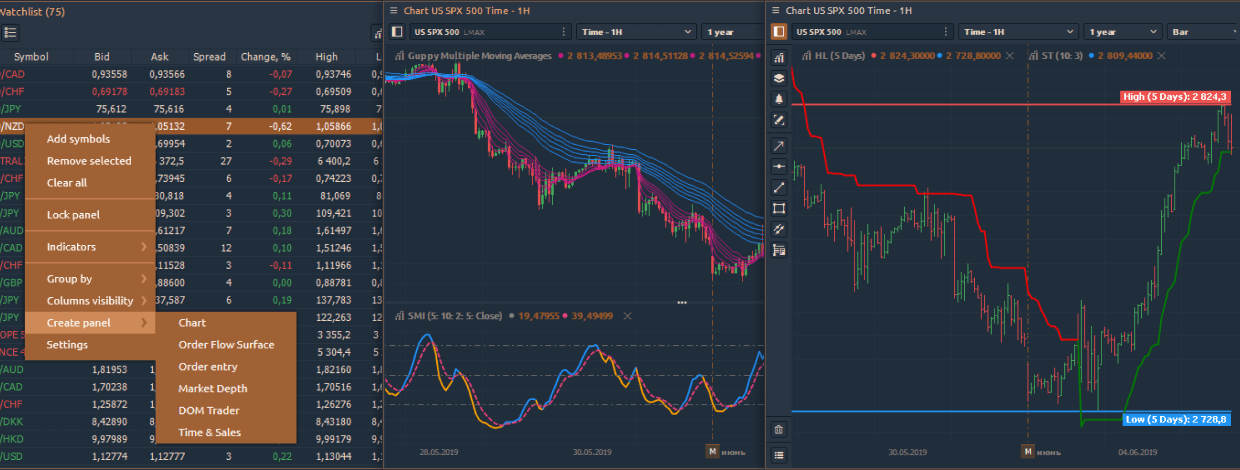Click the trash icon to delete drawings
Viewport: 1240px width, 470px height.
[779, 430]
